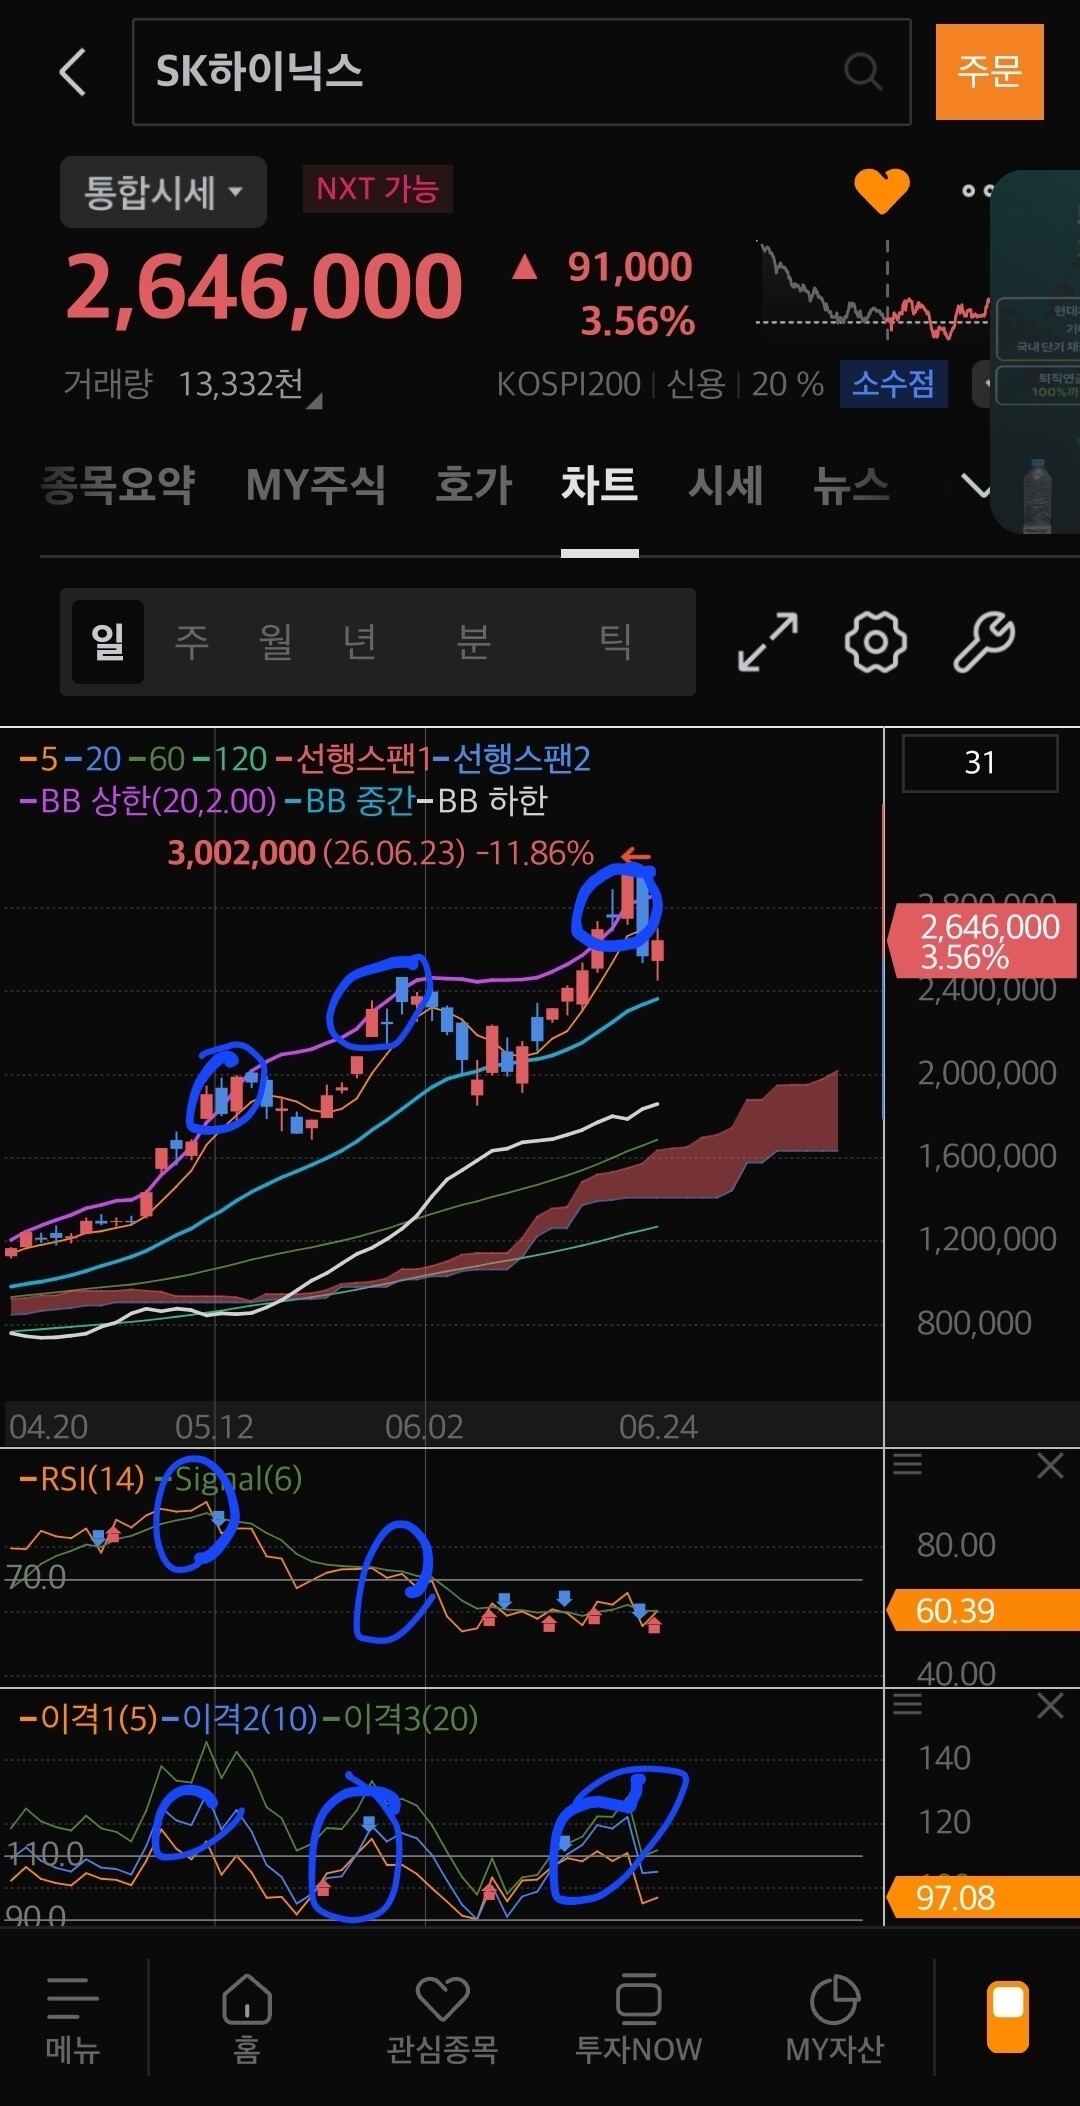Viewport: 1080px width, 2106px height.
Task: Tap the KOSPI200 label
Action: 568,384
